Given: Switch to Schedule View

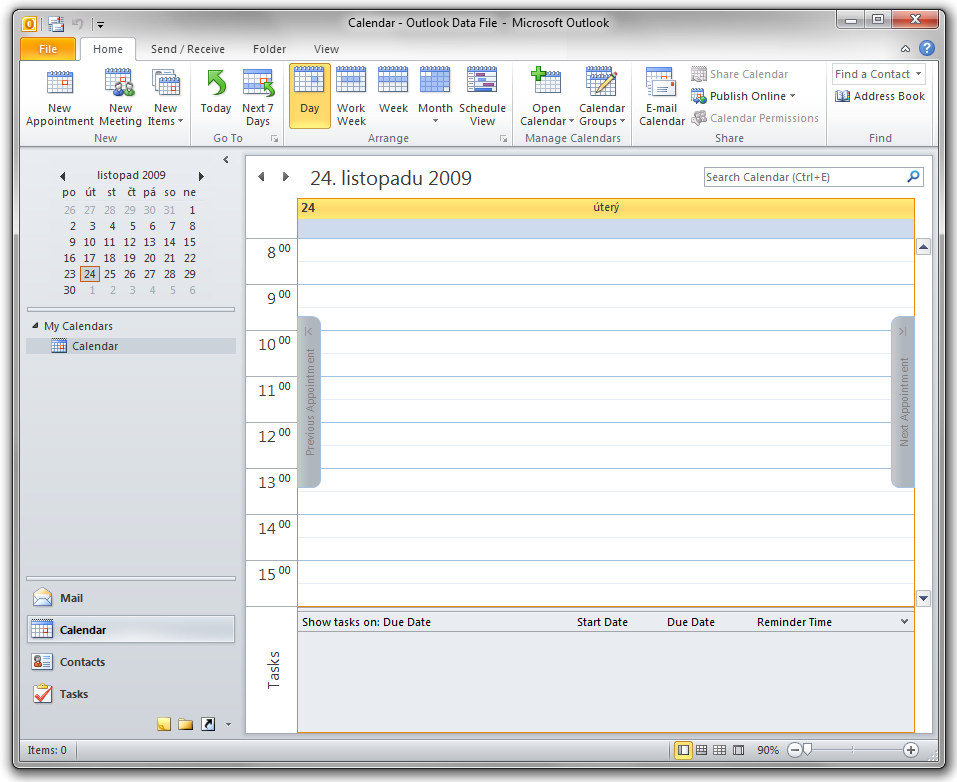Looking at the screenshot, I should [x=482, y=96].
